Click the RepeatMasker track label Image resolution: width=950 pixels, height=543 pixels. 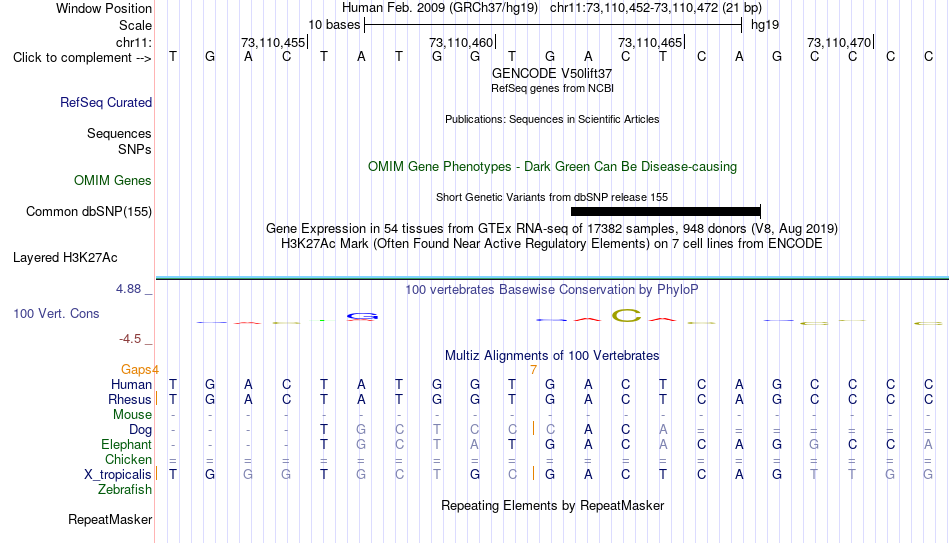click(x=110, y=519)
